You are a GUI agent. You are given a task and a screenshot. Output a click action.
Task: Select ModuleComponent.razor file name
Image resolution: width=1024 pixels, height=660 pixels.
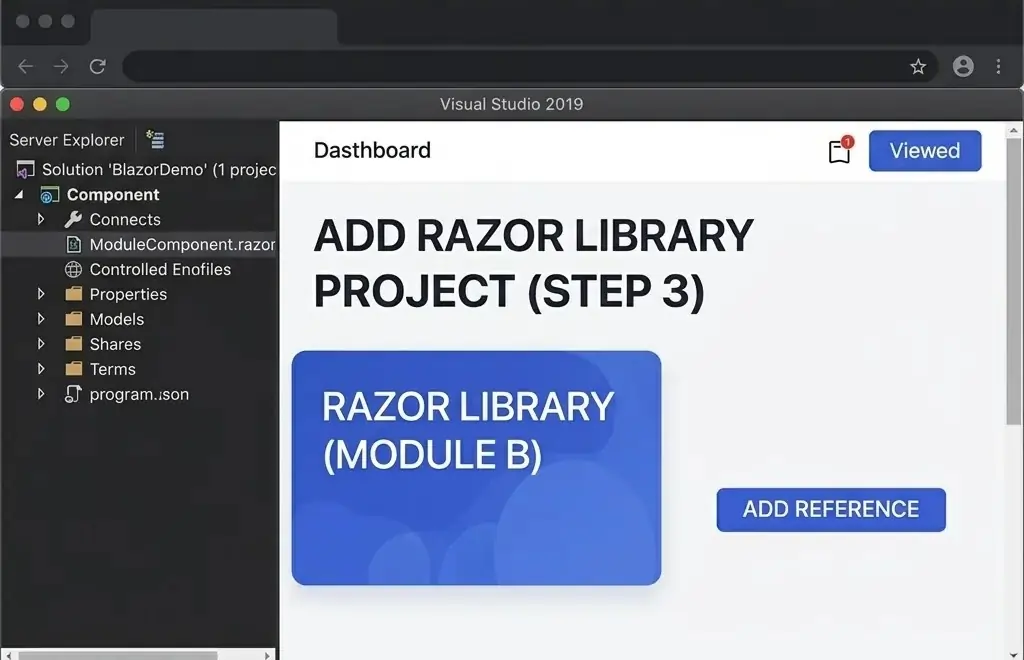[182, 244]
